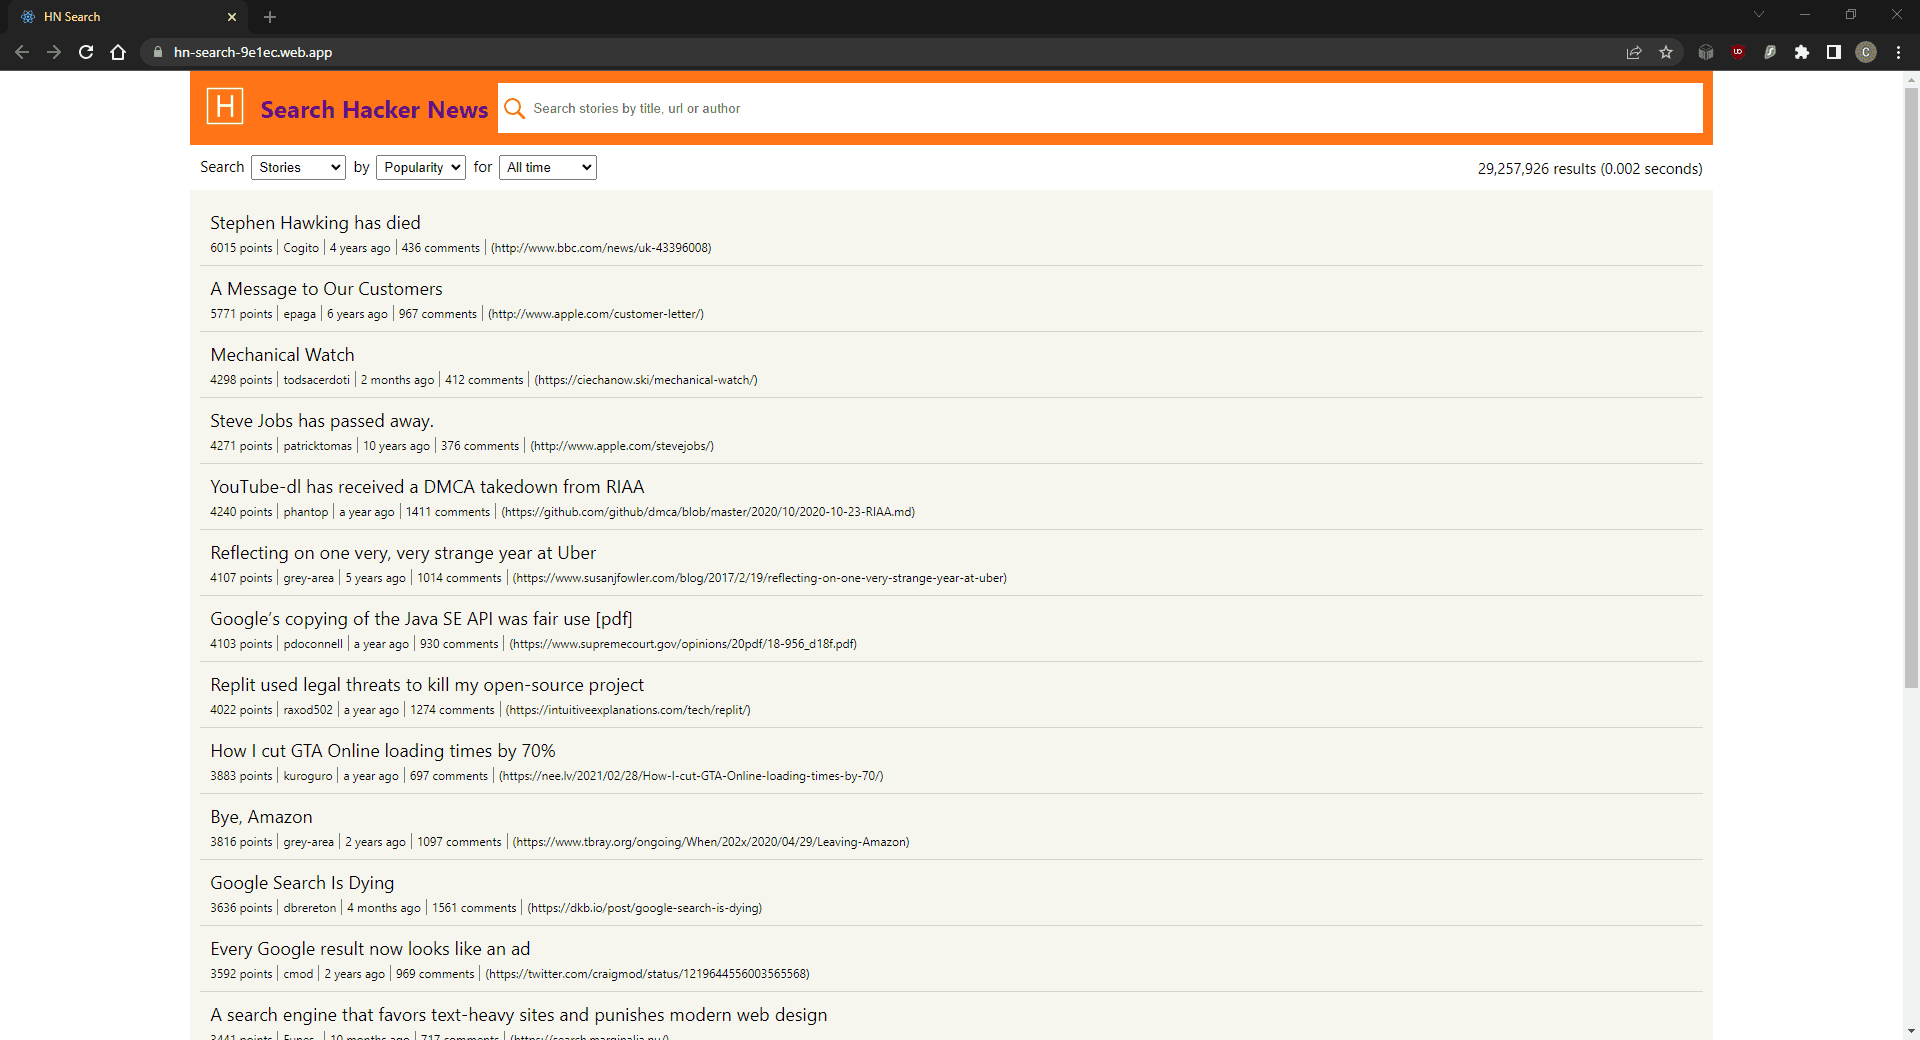Open the susanjfowler.com blog URL

click(760, 578)
